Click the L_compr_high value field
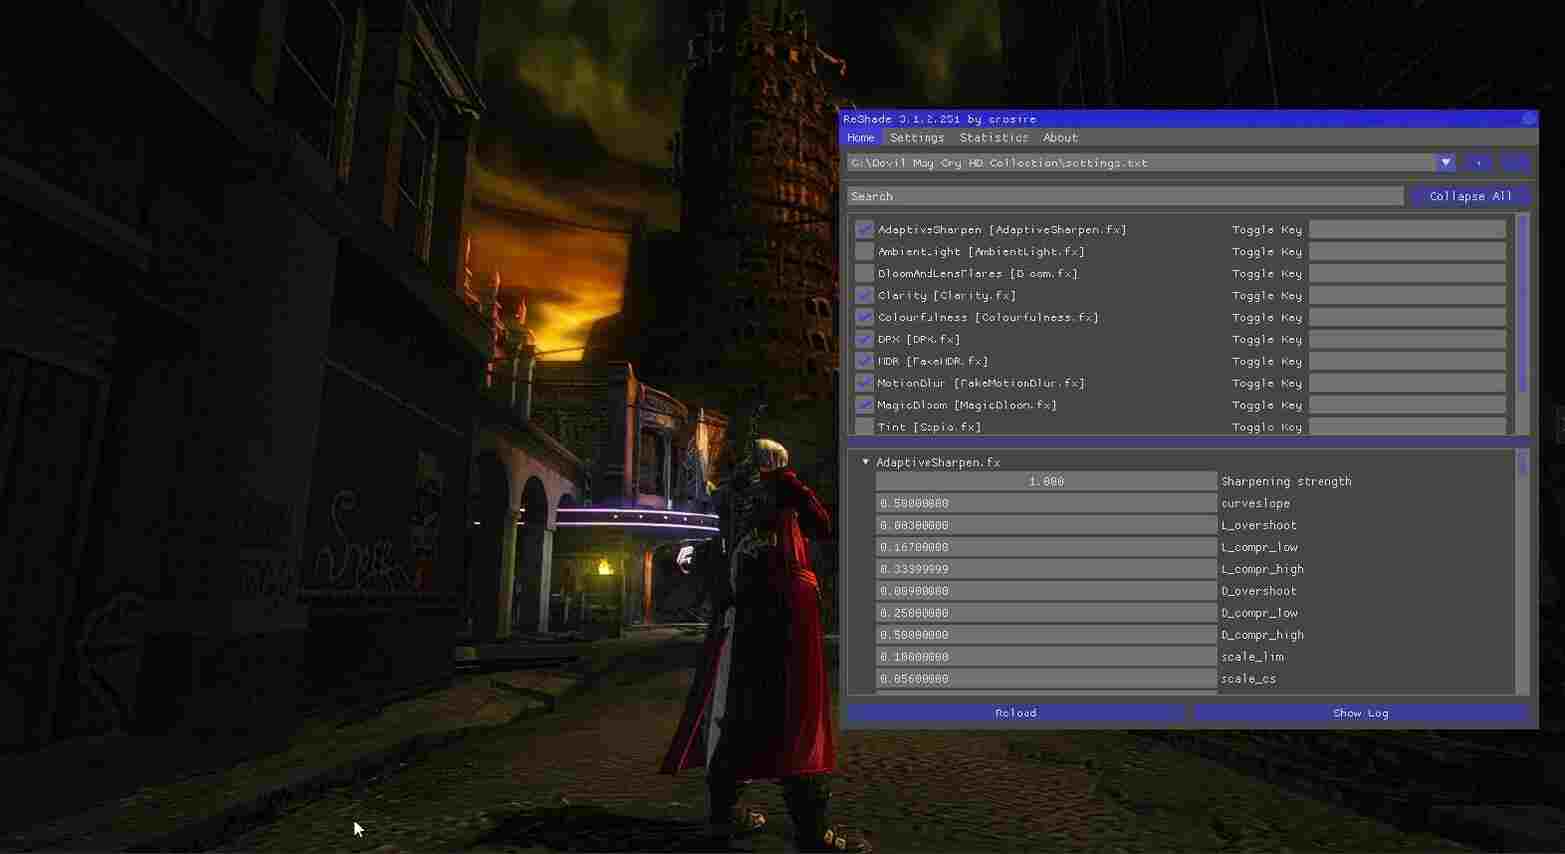Screen dimensions: 1565x854 pos(1046,569)
